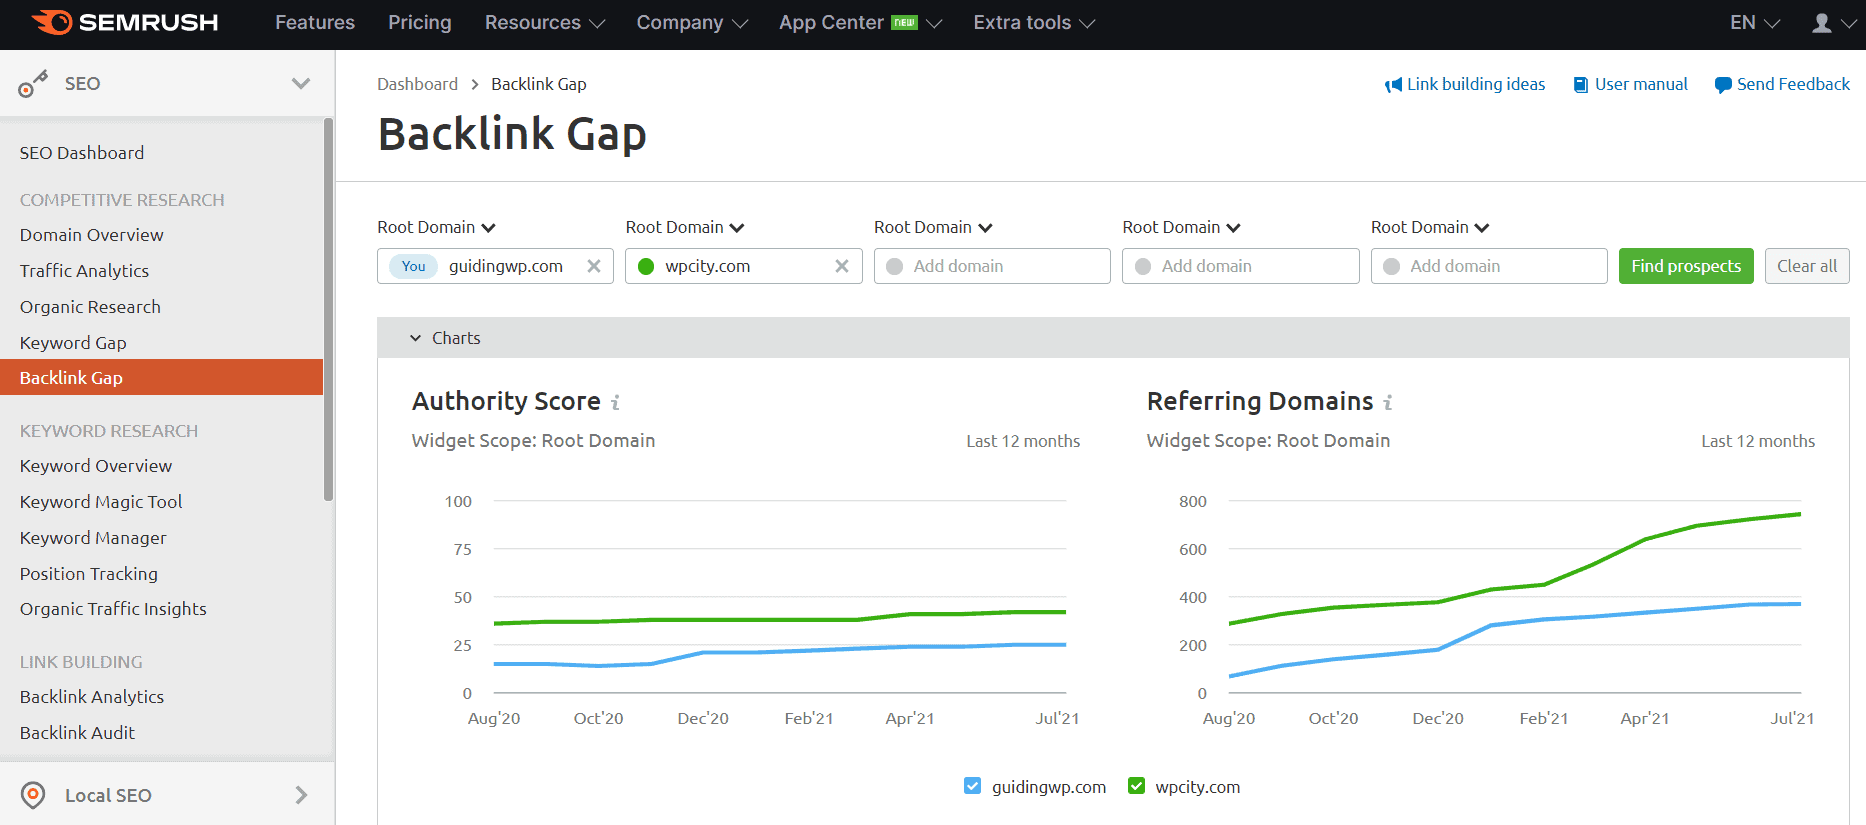The image size is (1866, 825).
Task: Click the User manual book icon
Action: tap(1580, 85)
